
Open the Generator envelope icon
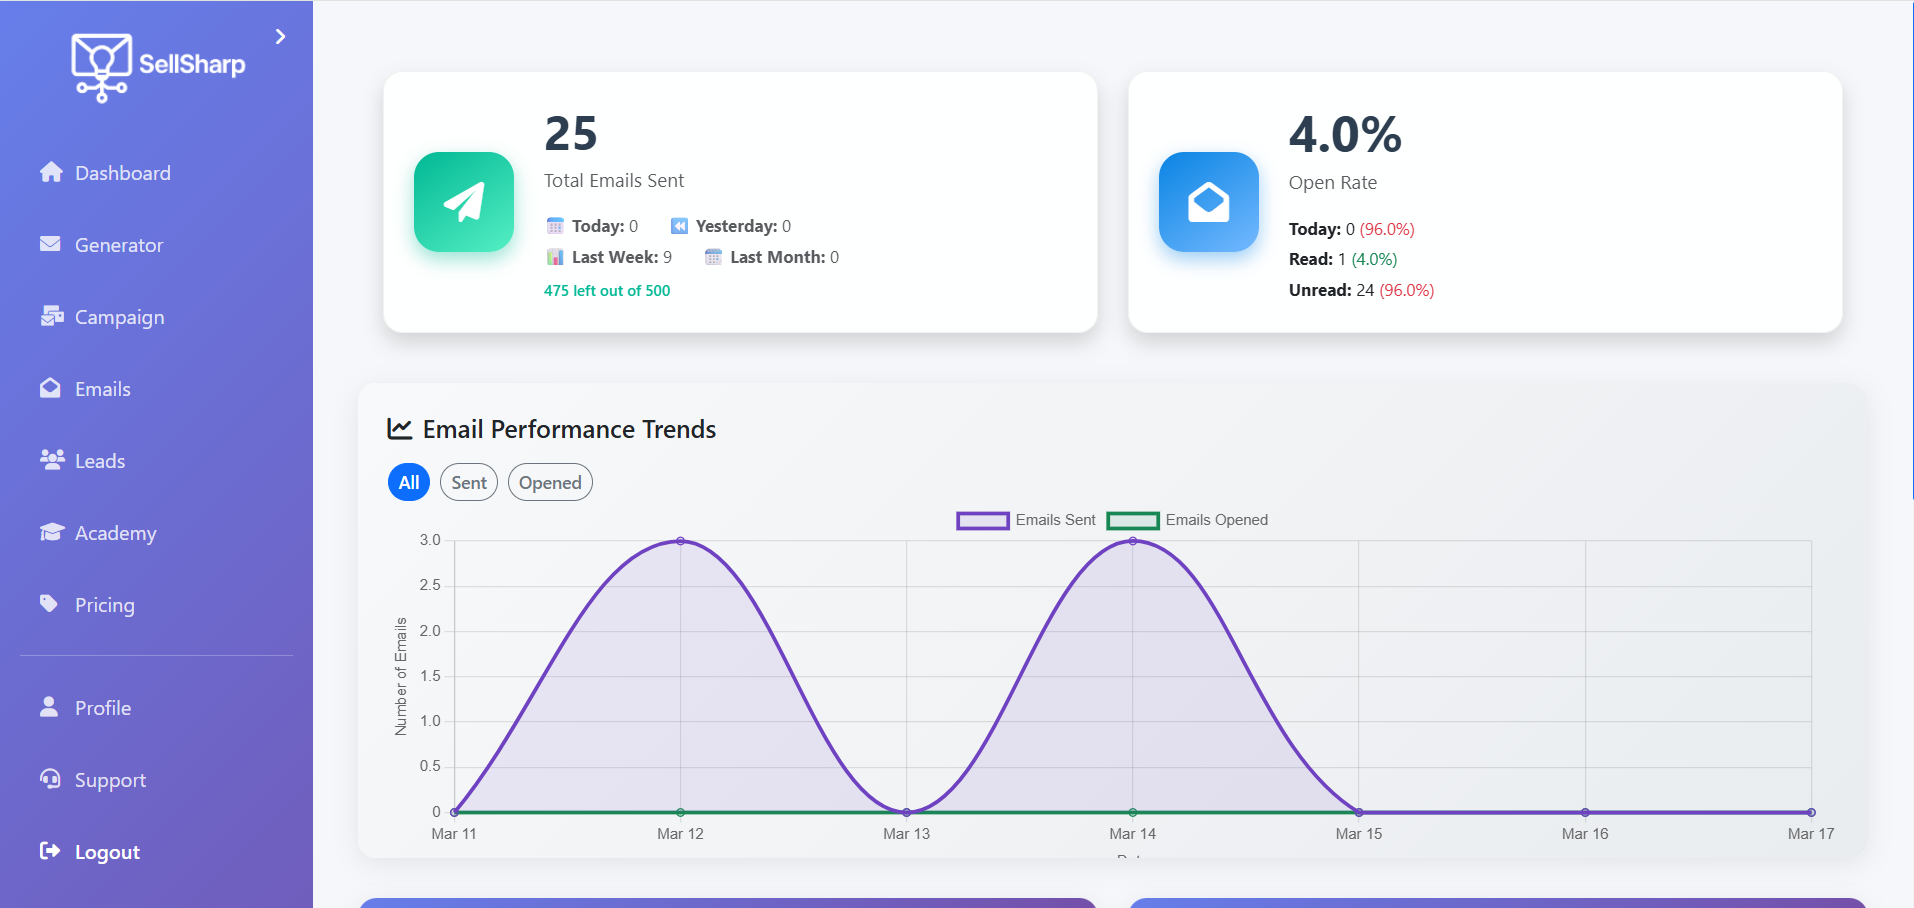tap(50, 244)
